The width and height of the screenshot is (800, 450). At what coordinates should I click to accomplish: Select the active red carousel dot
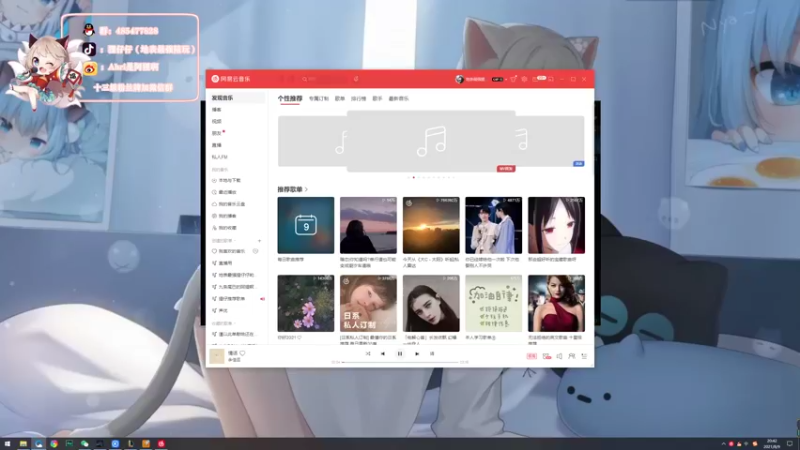(413, 178)
